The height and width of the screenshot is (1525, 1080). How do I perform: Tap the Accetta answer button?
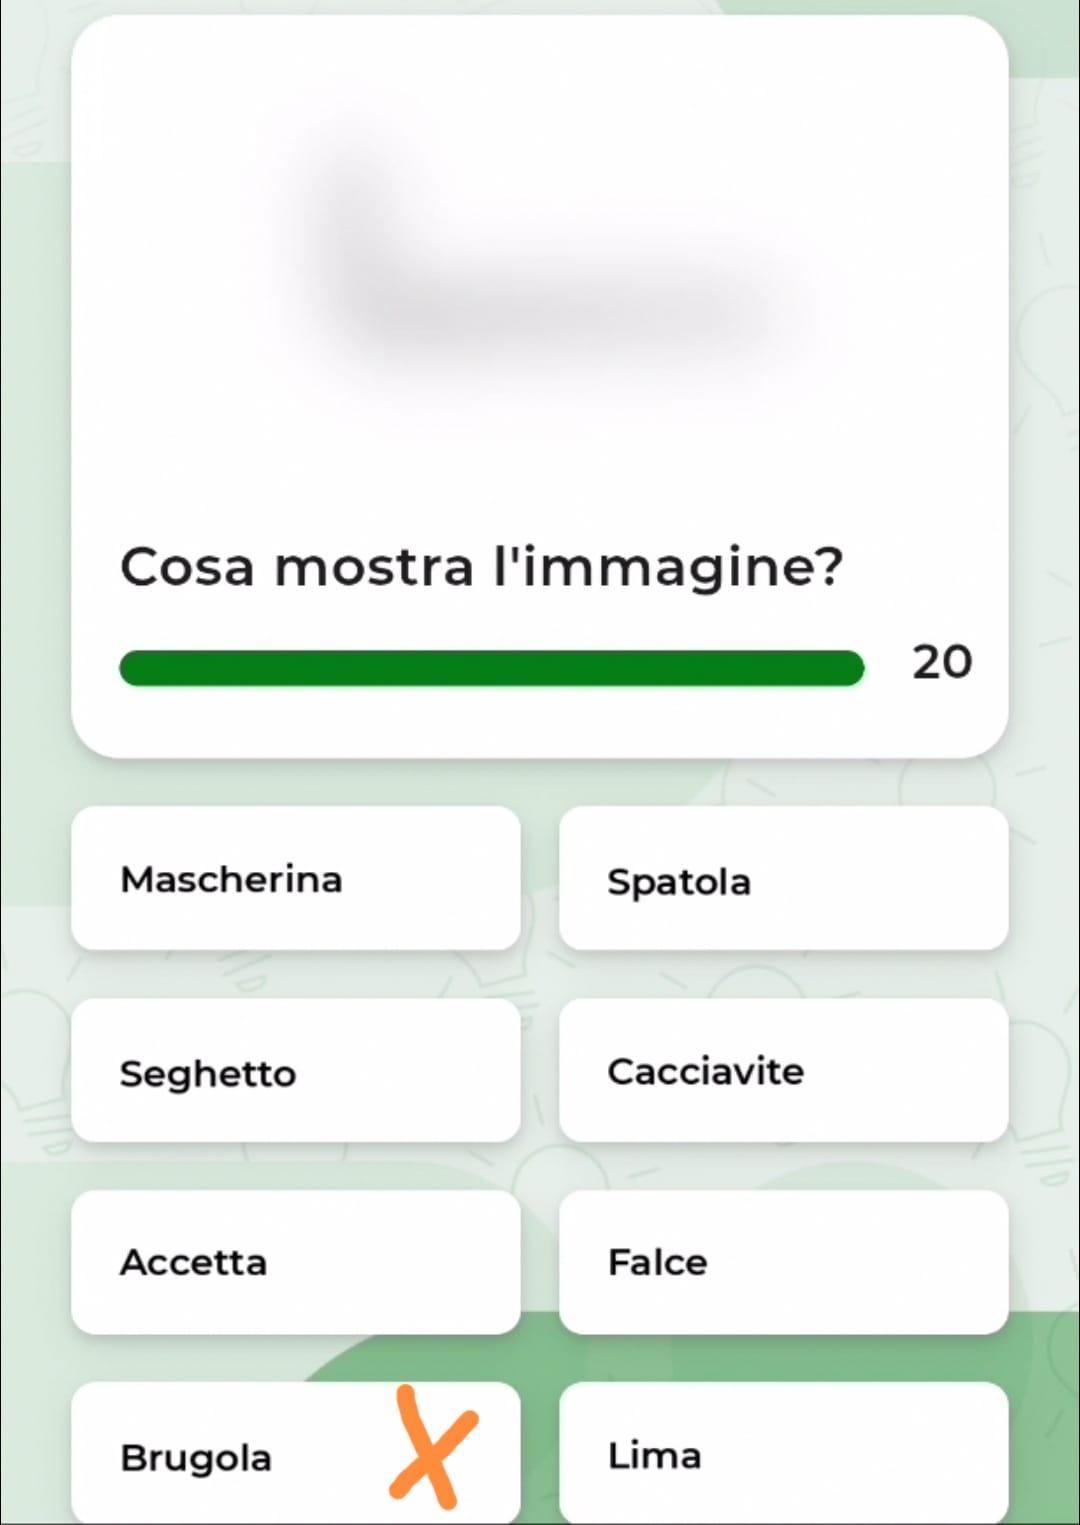[296, 1262]
